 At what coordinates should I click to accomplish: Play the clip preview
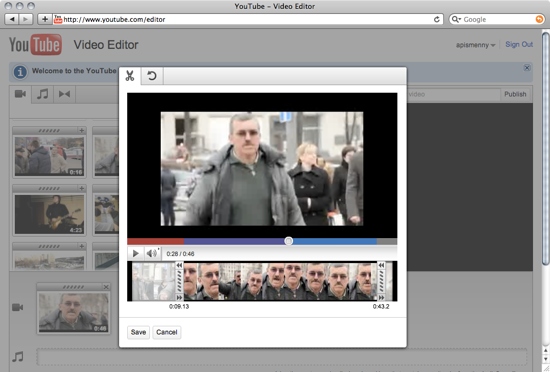[x=135, y=253]
